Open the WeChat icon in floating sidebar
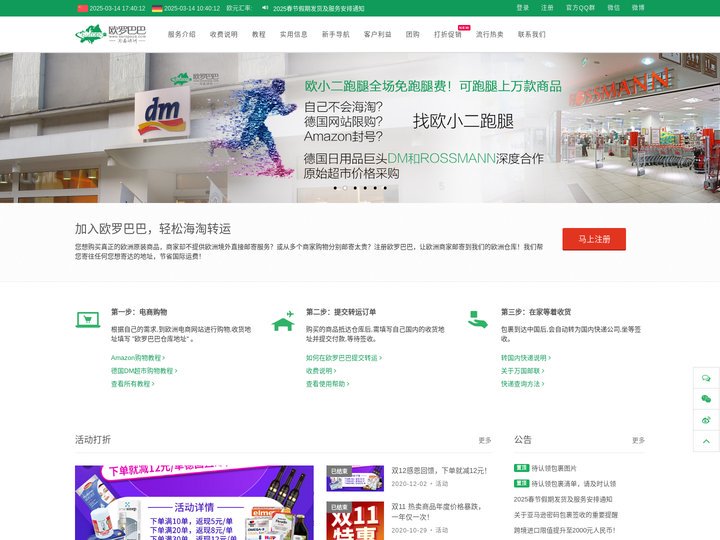 (x=706, y=399)
